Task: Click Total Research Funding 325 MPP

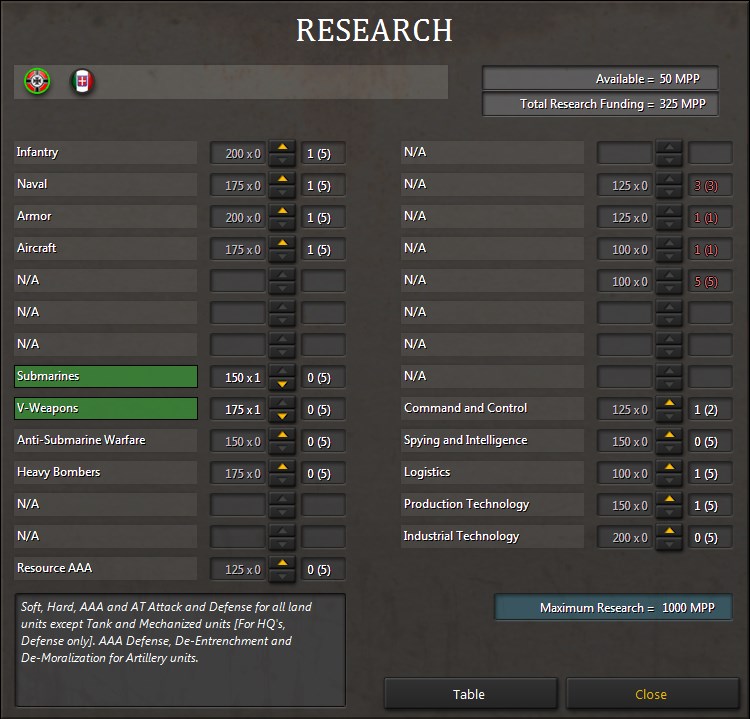Action: coord(600,104)
